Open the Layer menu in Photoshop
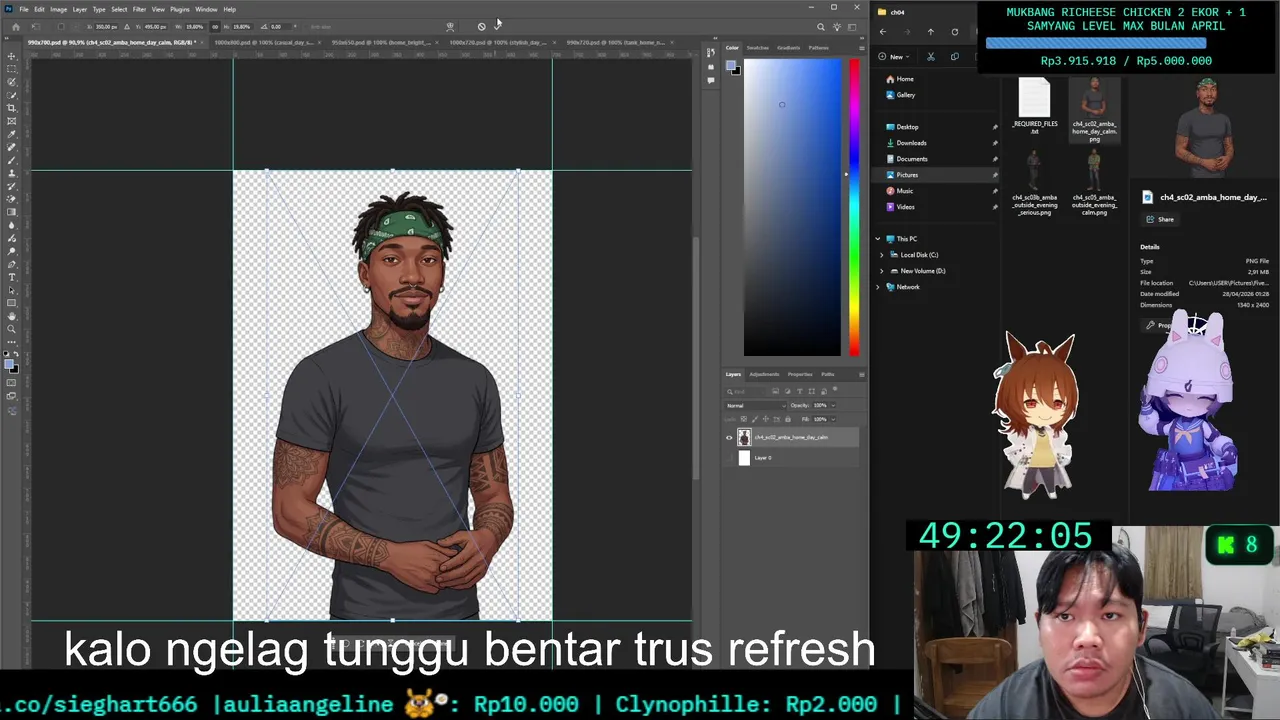The width and height of the screenshot is (1280, 720). pyautogui.click(x=79, y=9)
